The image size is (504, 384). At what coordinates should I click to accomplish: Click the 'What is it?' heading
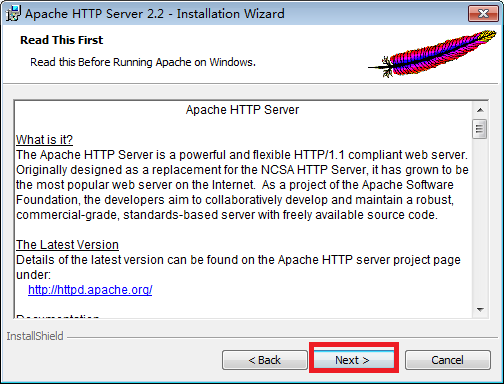pos(44,140)
